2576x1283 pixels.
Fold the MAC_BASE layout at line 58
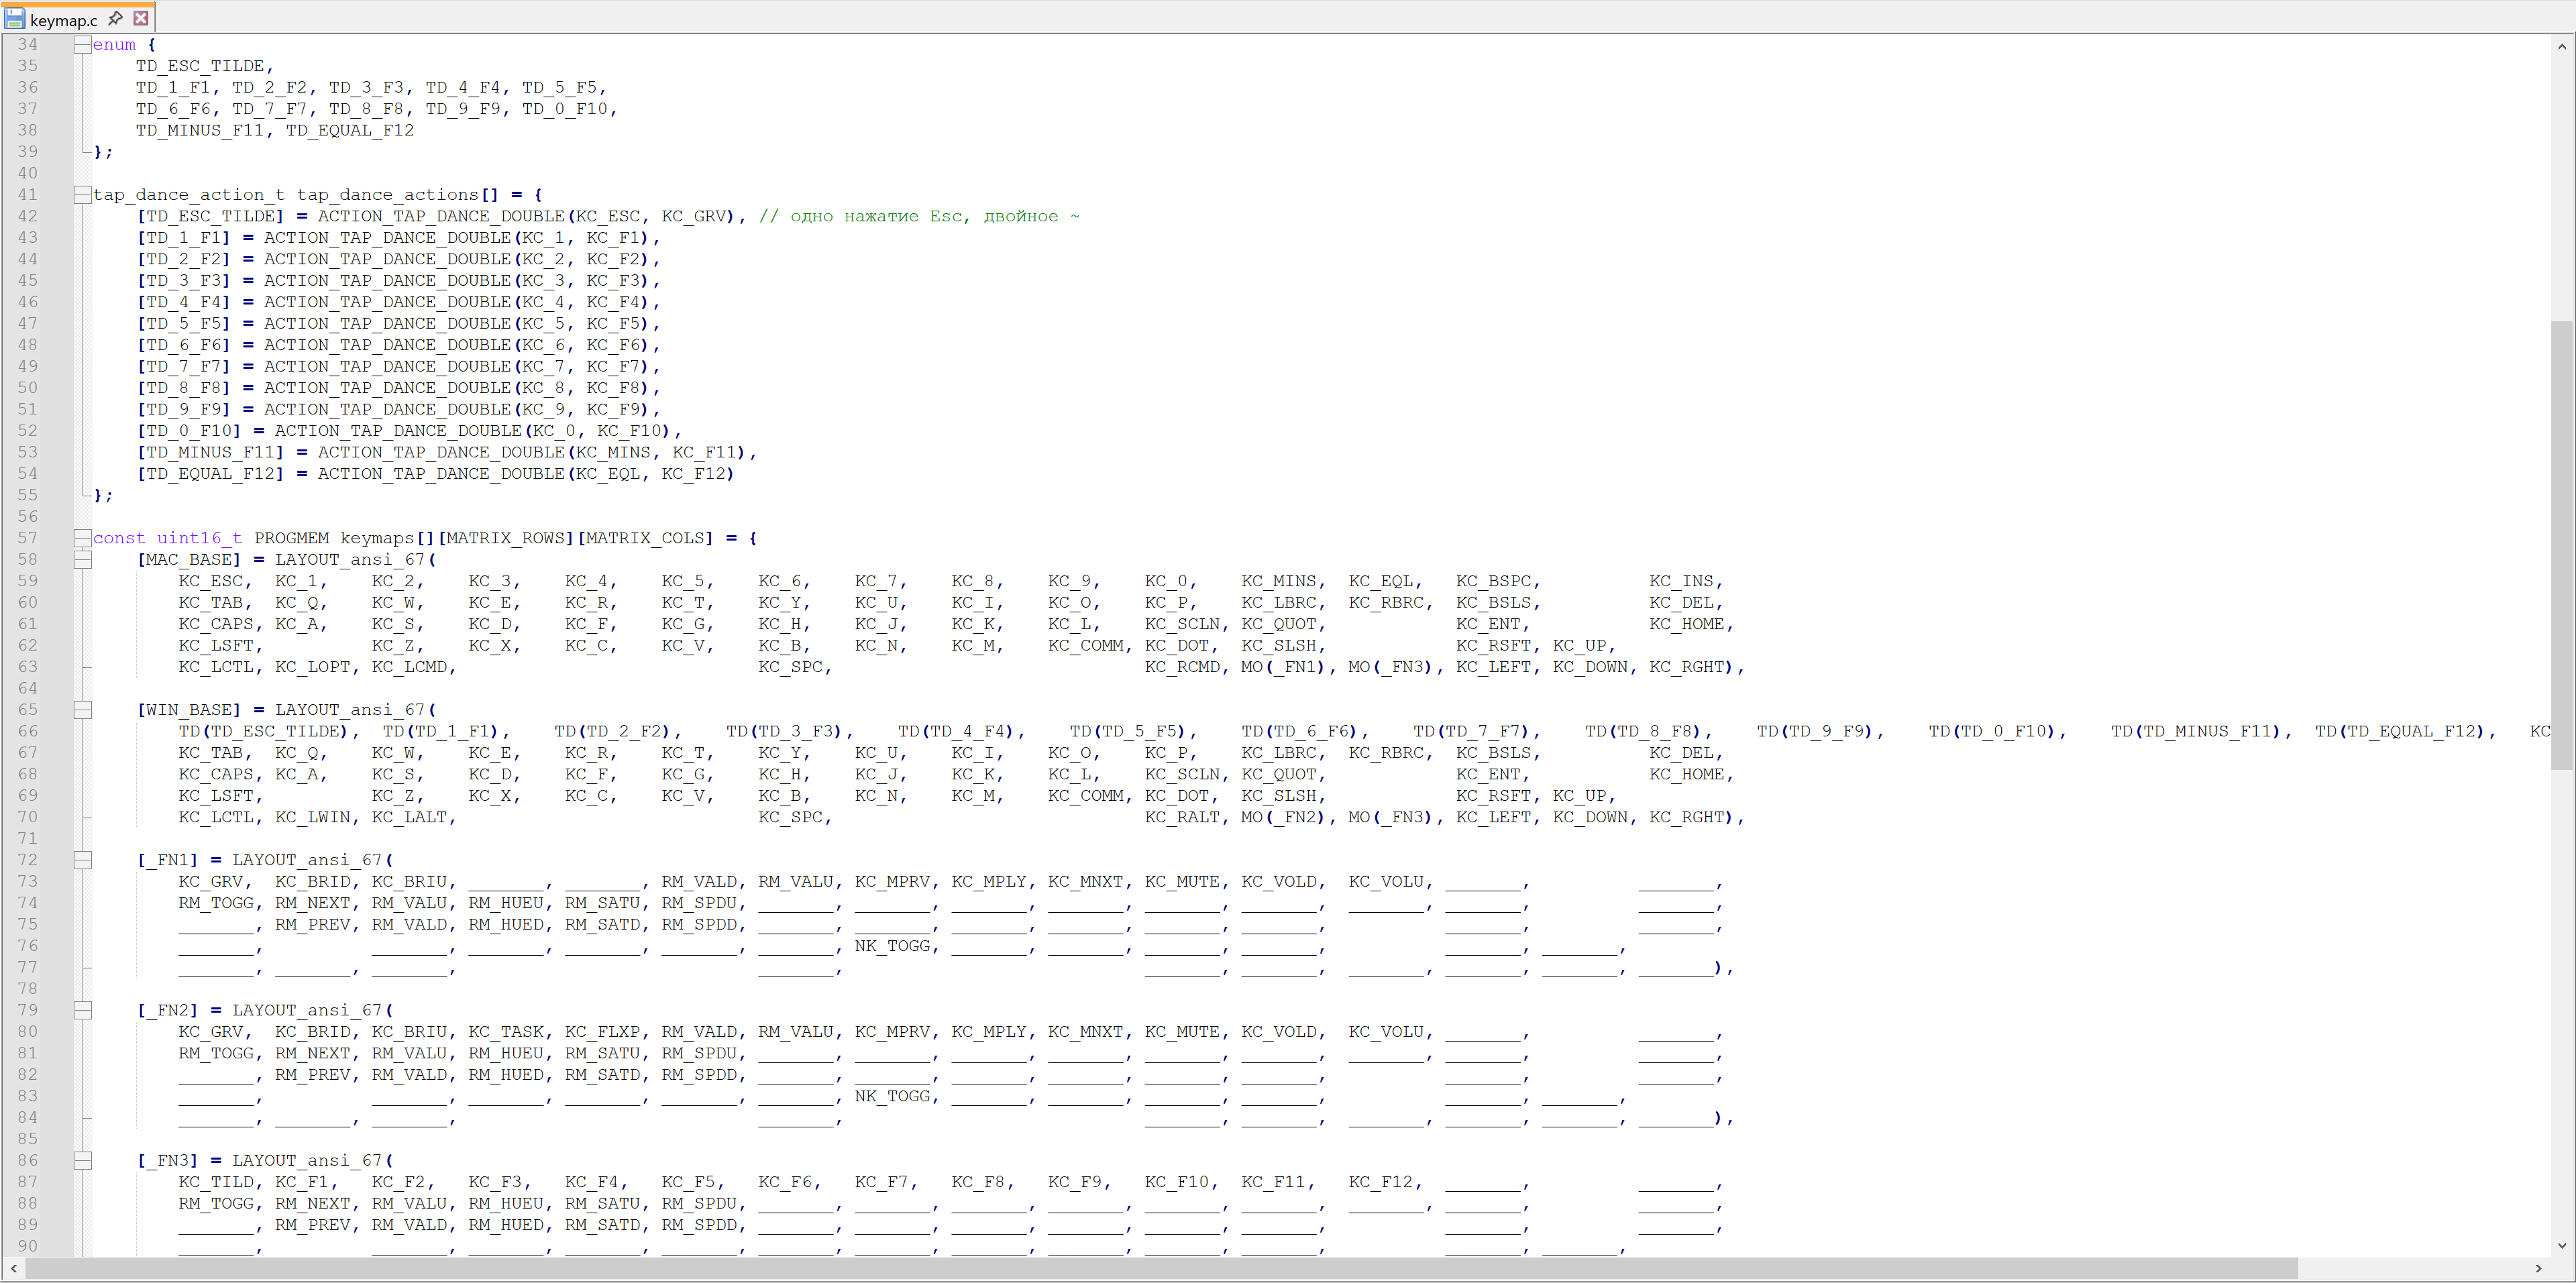82,560
